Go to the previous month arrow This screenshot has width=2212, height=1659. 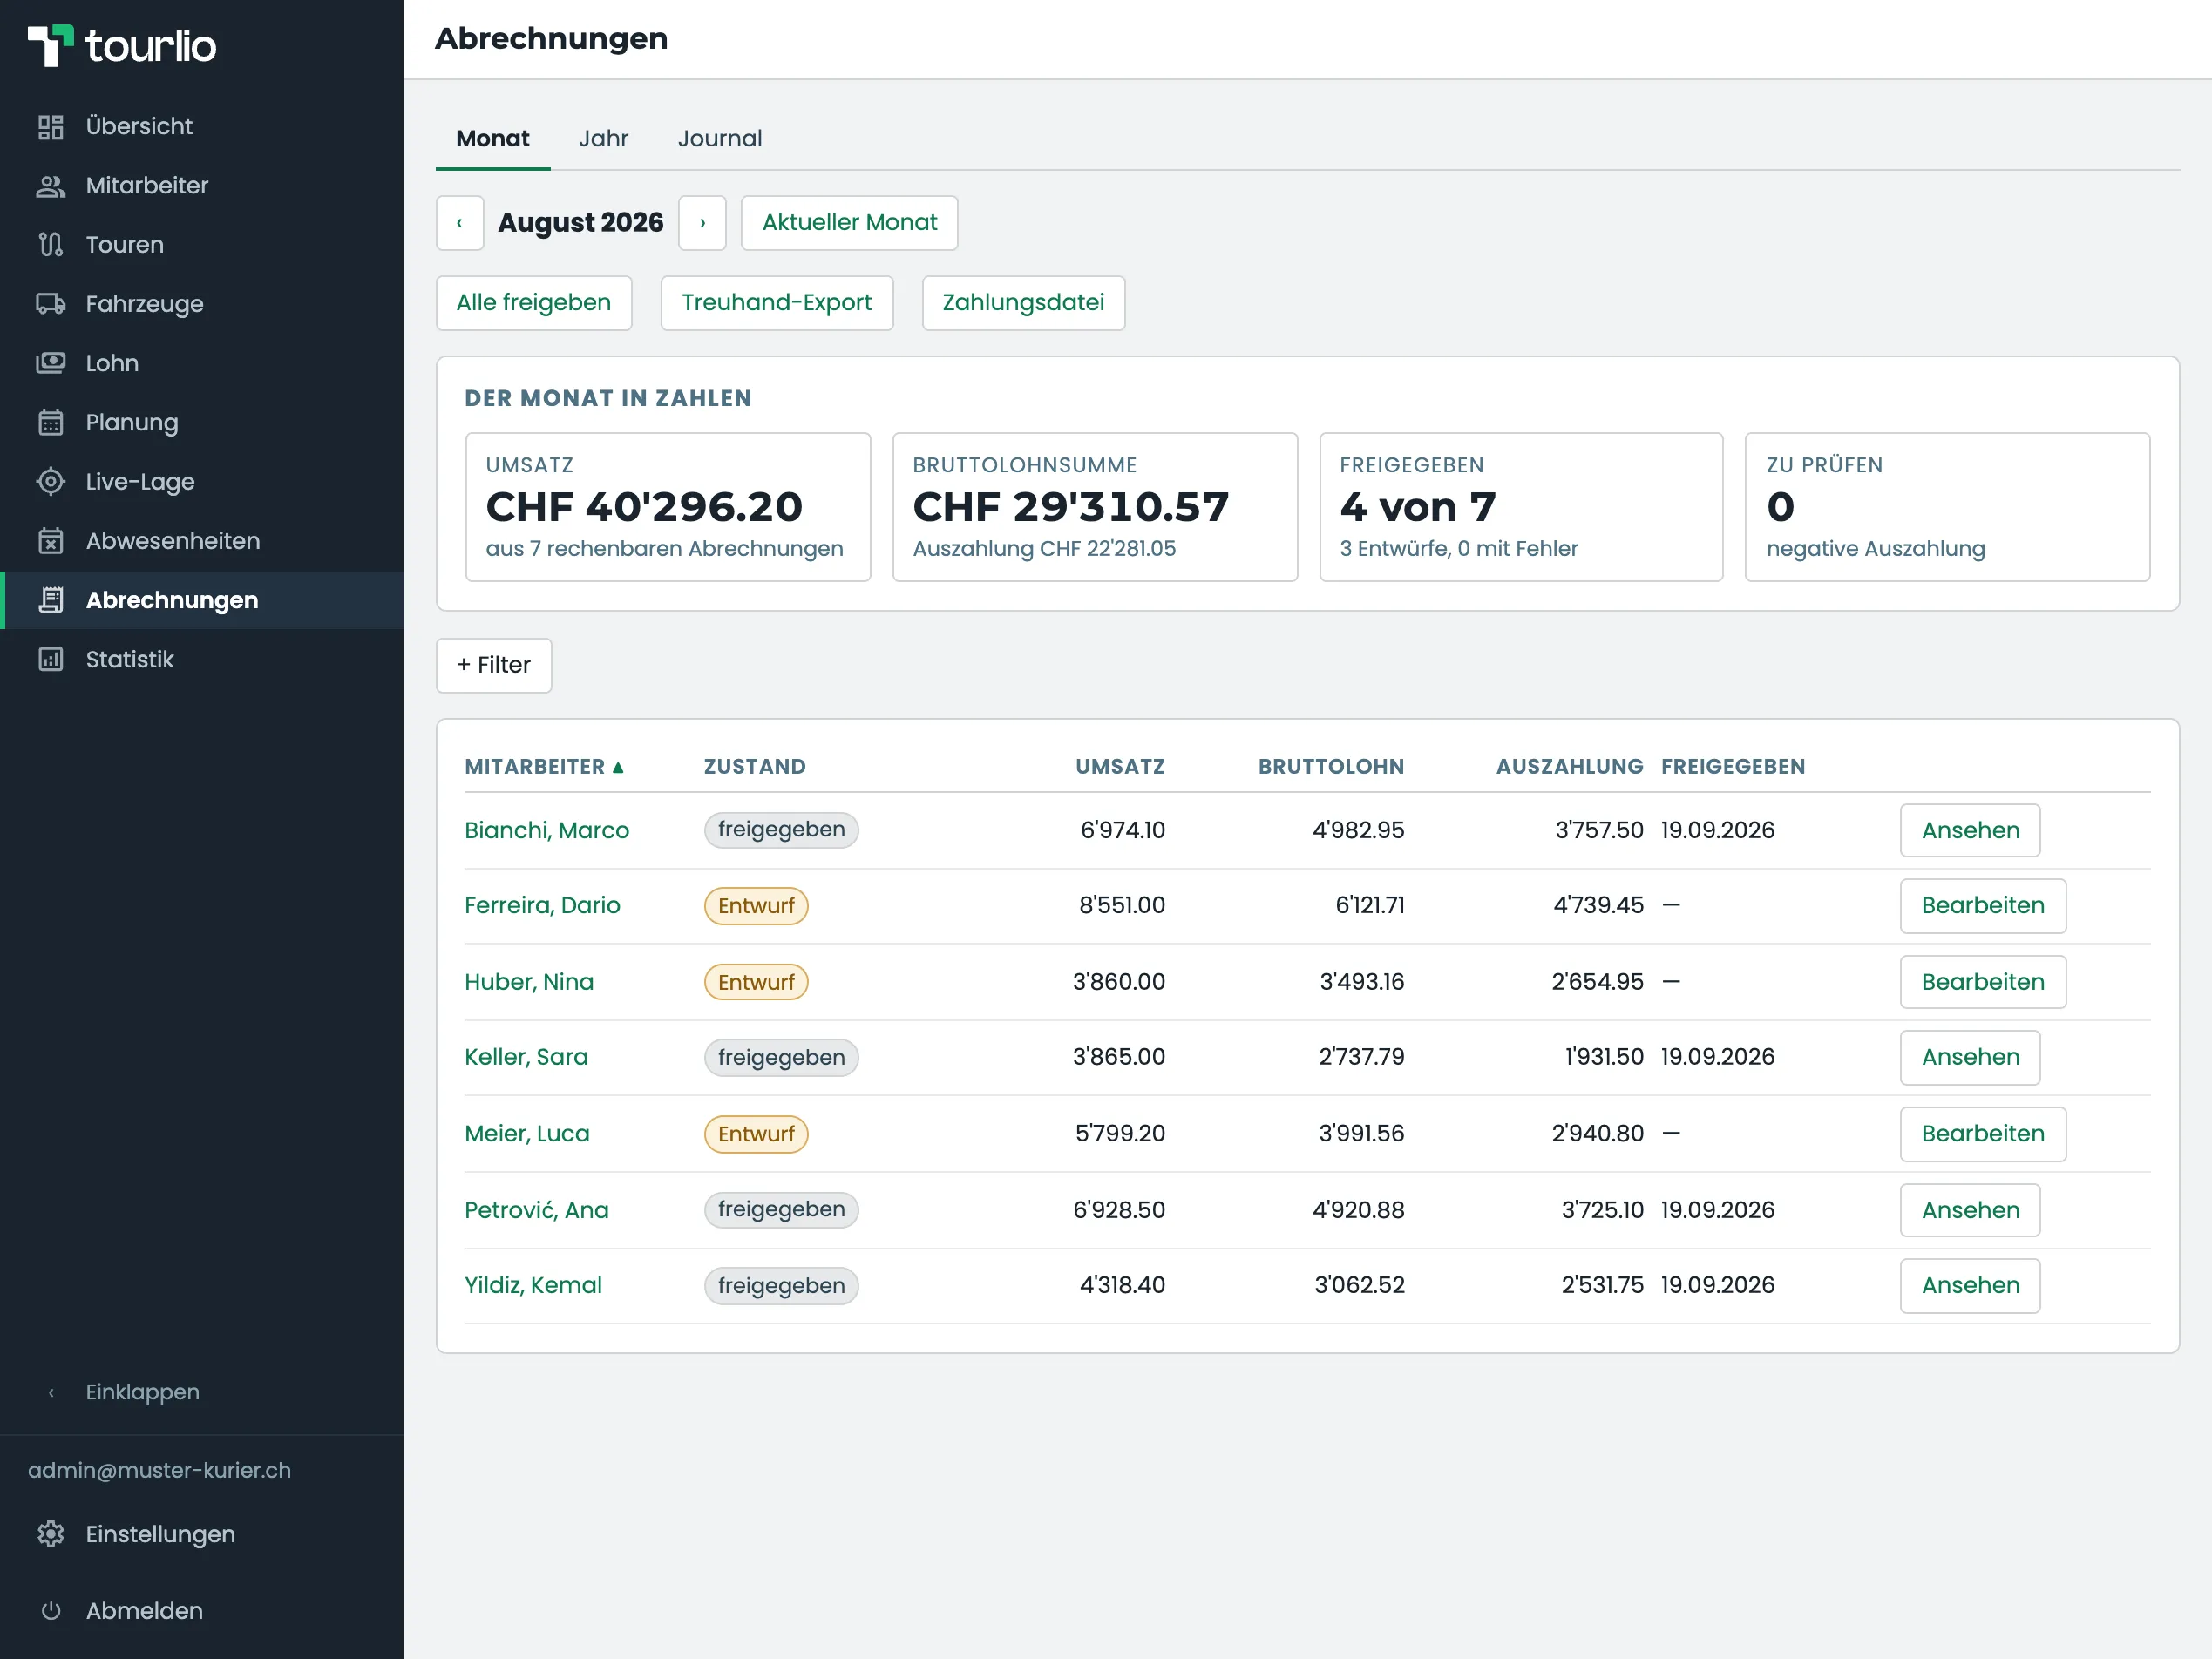pyautogui.click(x=460, y=223)
